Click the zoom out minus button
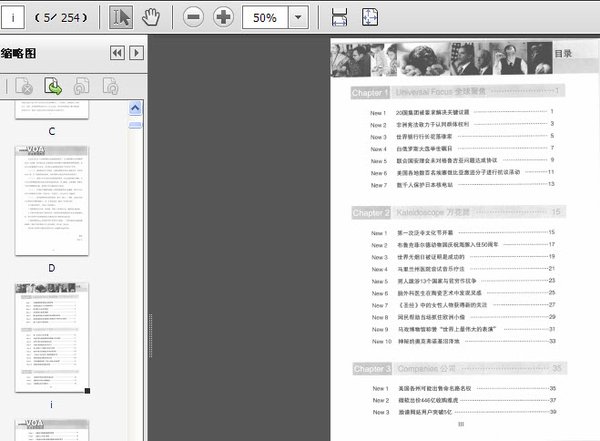This screenshot has height=441, width=600. (x=194, y=17)
